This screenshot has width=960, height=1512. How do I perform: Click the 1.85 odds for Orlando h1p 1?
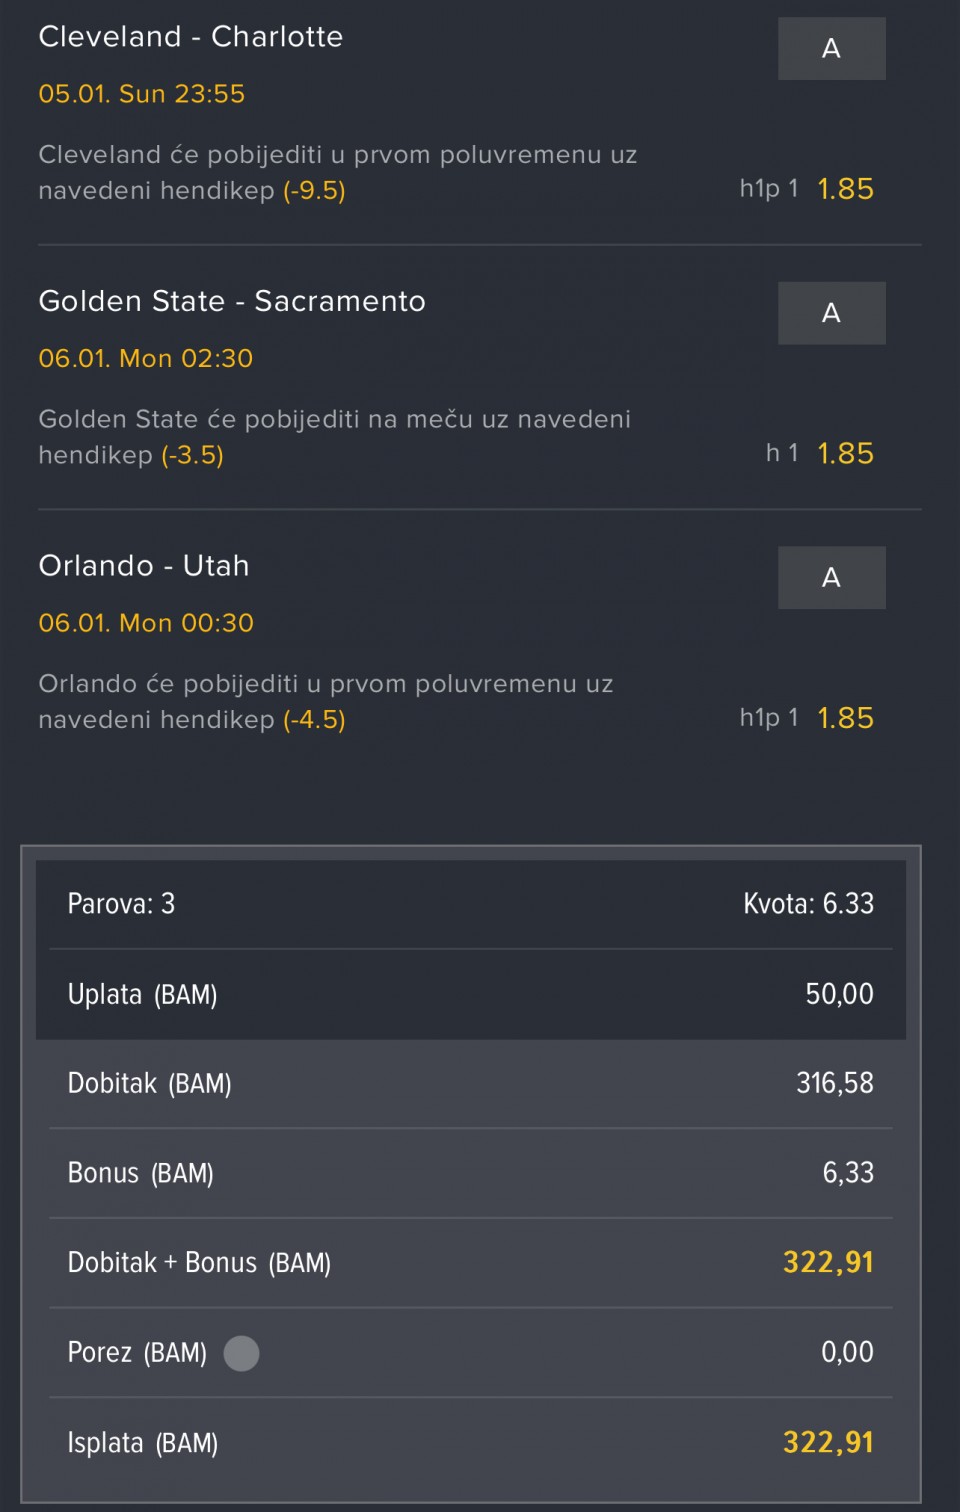click(845, 718)
